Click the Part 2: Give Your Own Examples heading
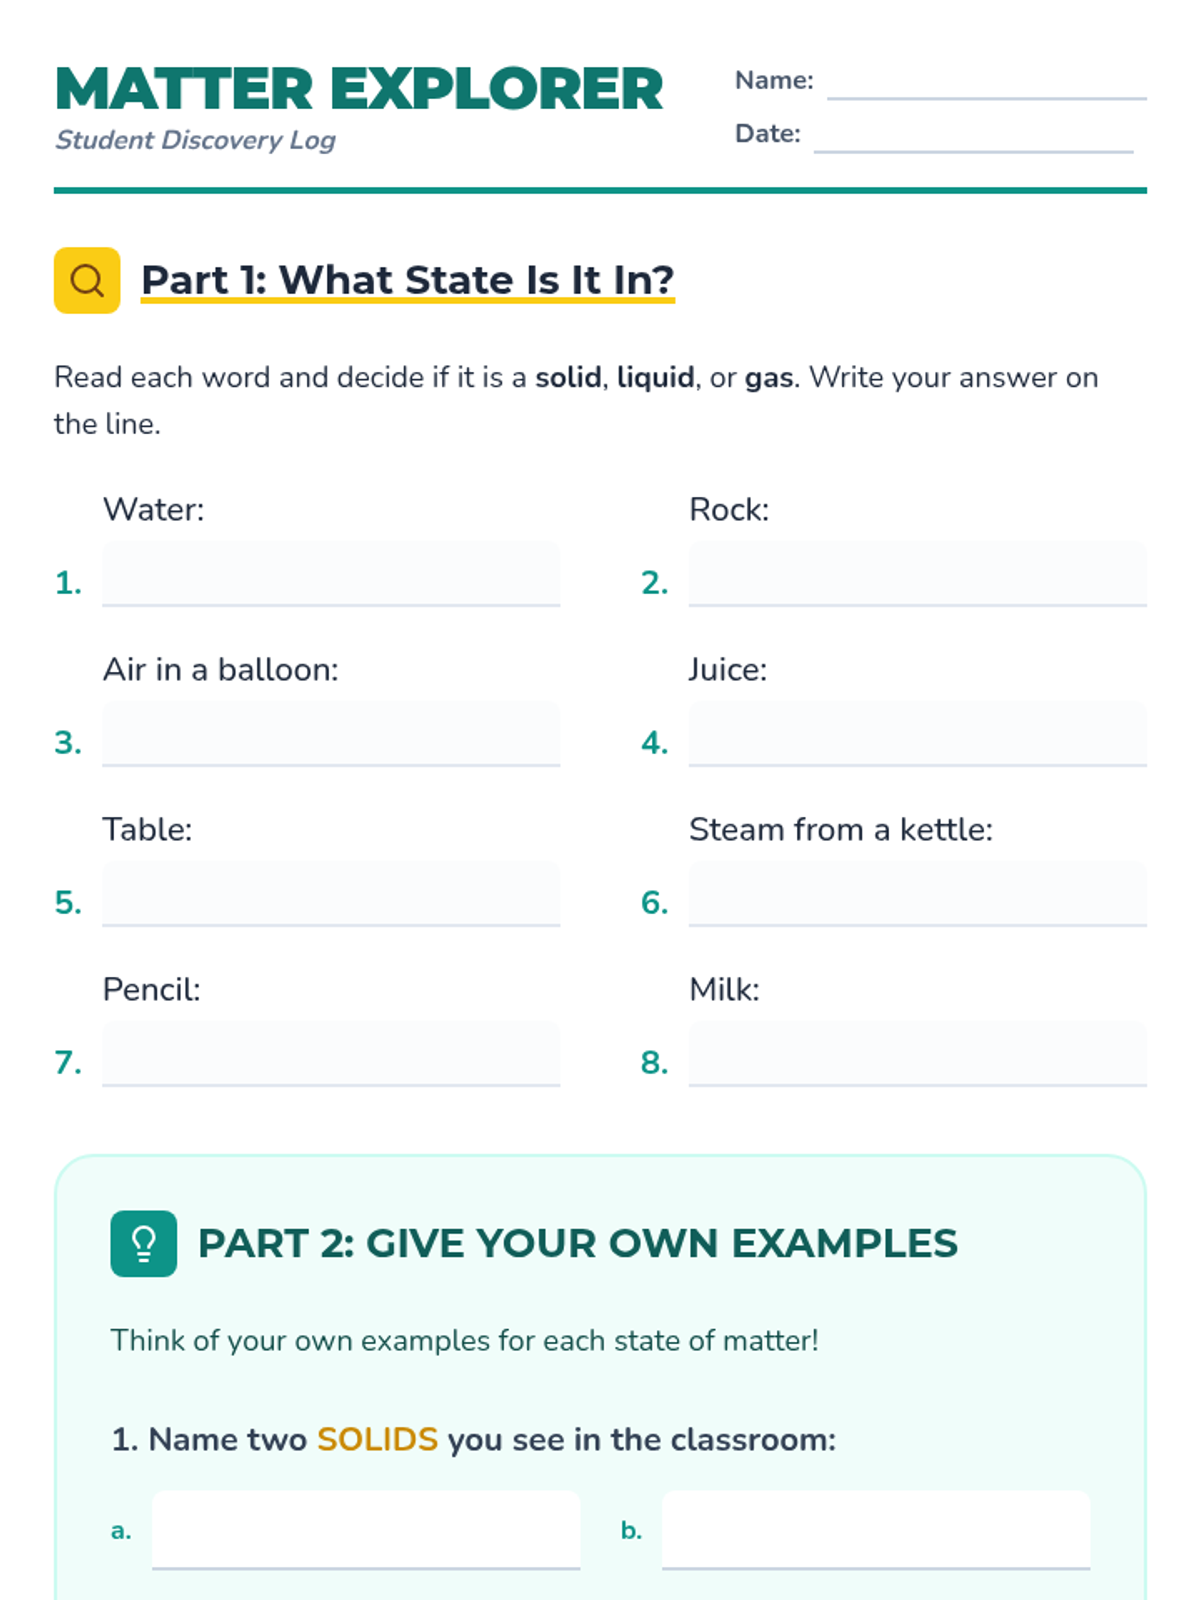 pyautogui.click(x=577, y=1243)
